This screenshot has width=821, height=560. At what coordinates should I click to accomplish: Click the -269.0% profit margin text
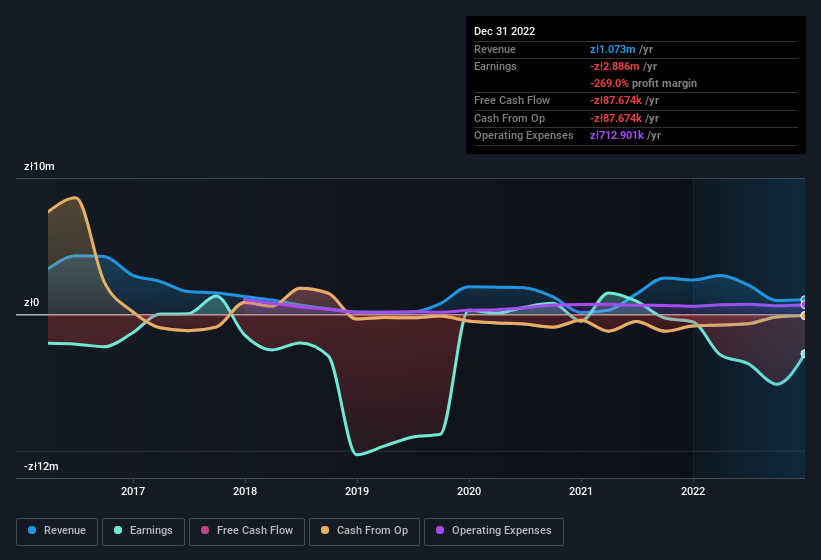click(644, 83)
